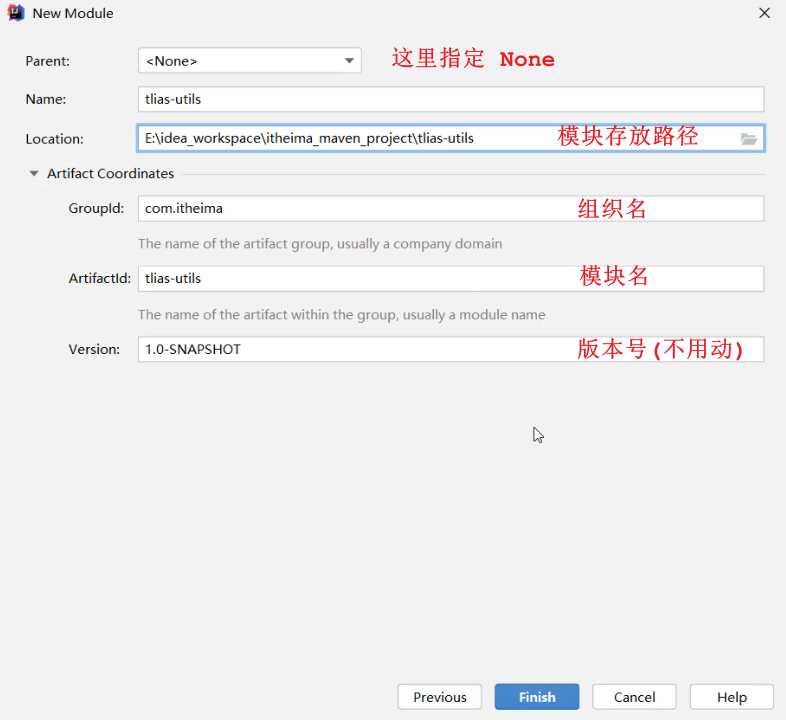Image resolution: width=786 pixels, height=720 pixels.
Task: Click the "Parent:" label
Action: (x=48, y=61)
